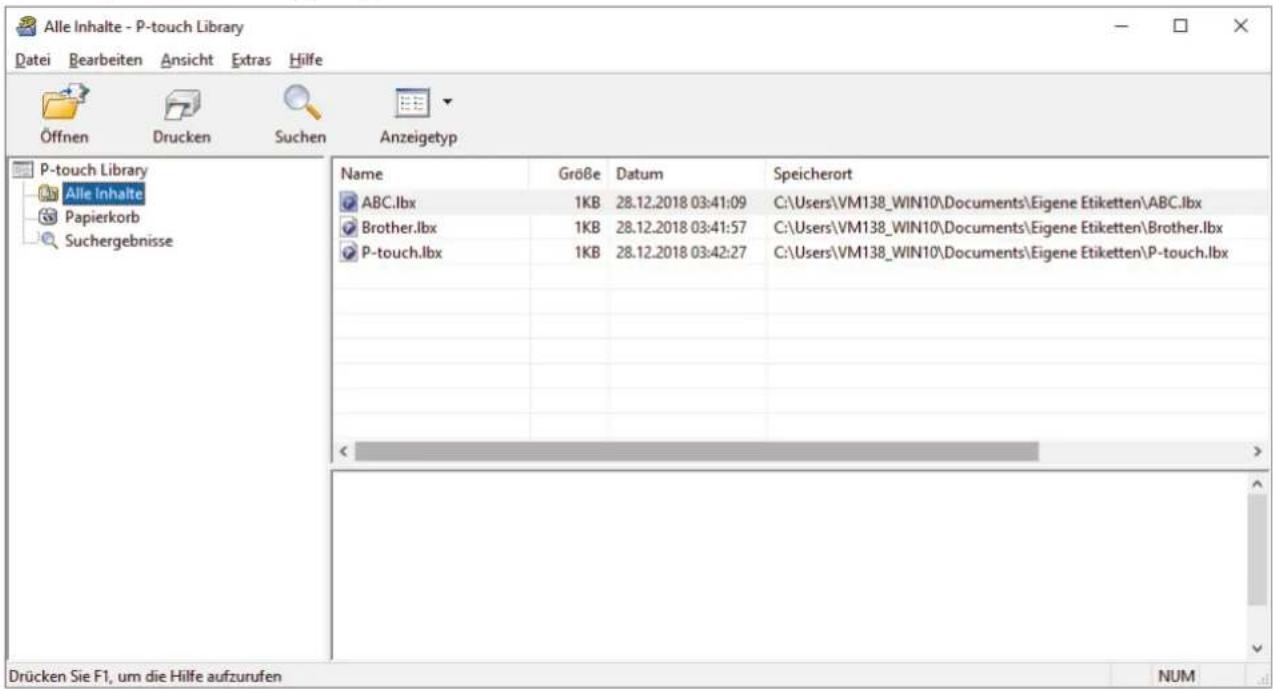Viewport: 1273px width, 689px height.
Task: Open the Hilfe menu
Action: pos(305,60)
